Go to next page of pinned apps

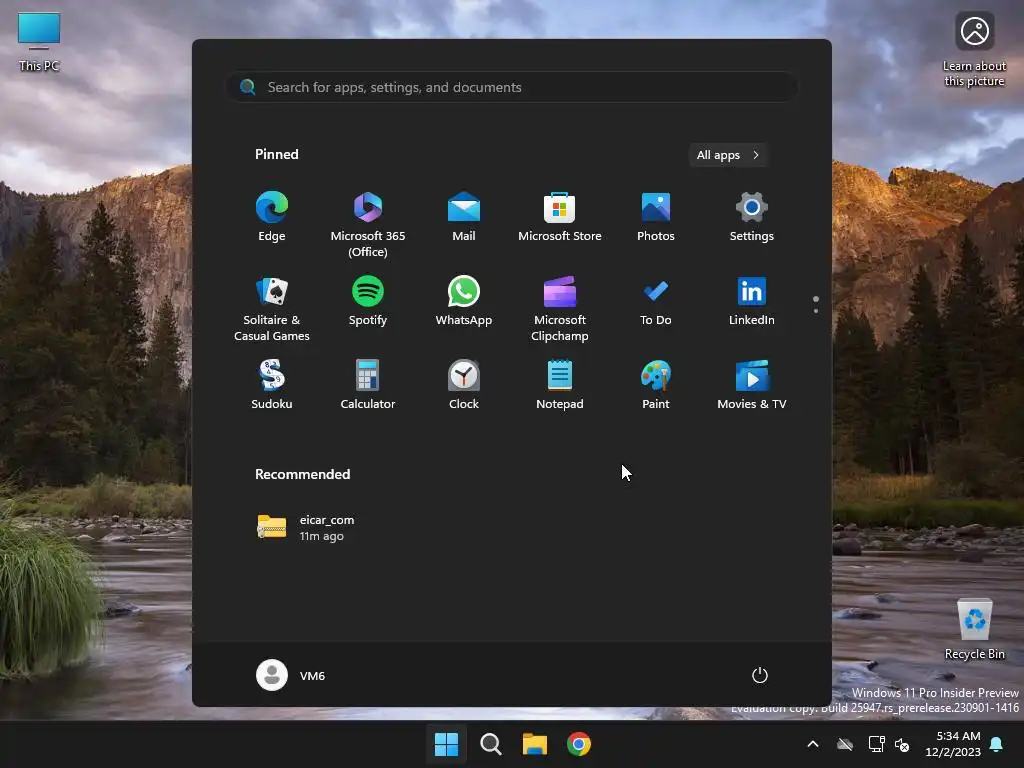[x=816, y=310]
